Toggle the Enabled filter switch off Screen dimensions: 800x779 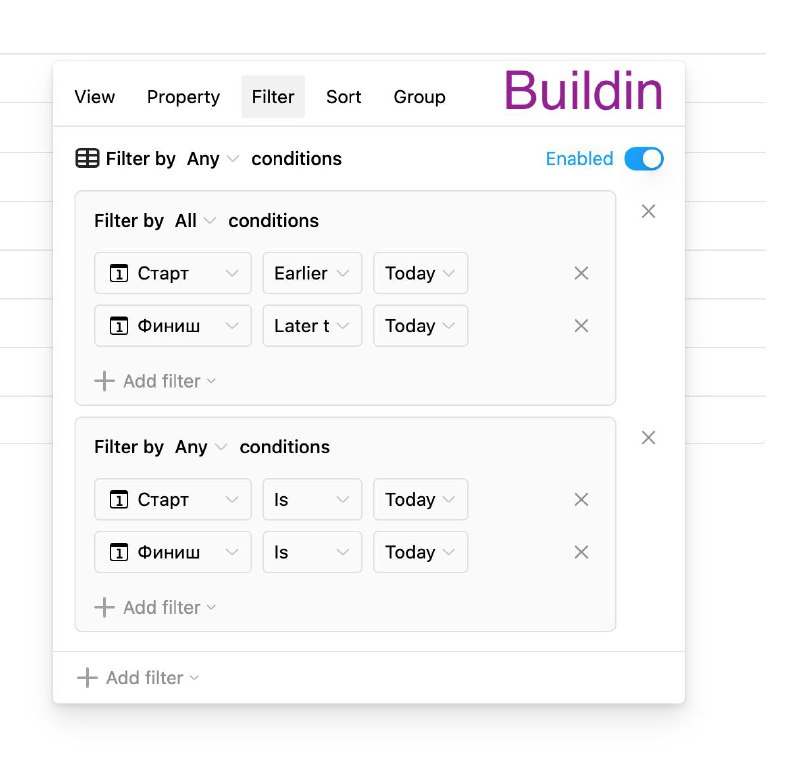pos(644,159)
